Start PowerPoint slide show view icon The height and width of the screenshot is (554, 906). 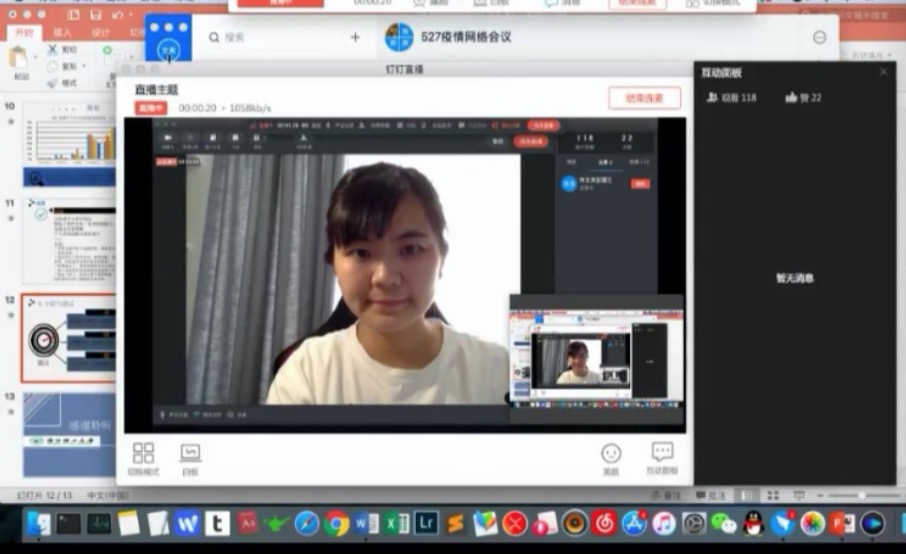(799, 496)
